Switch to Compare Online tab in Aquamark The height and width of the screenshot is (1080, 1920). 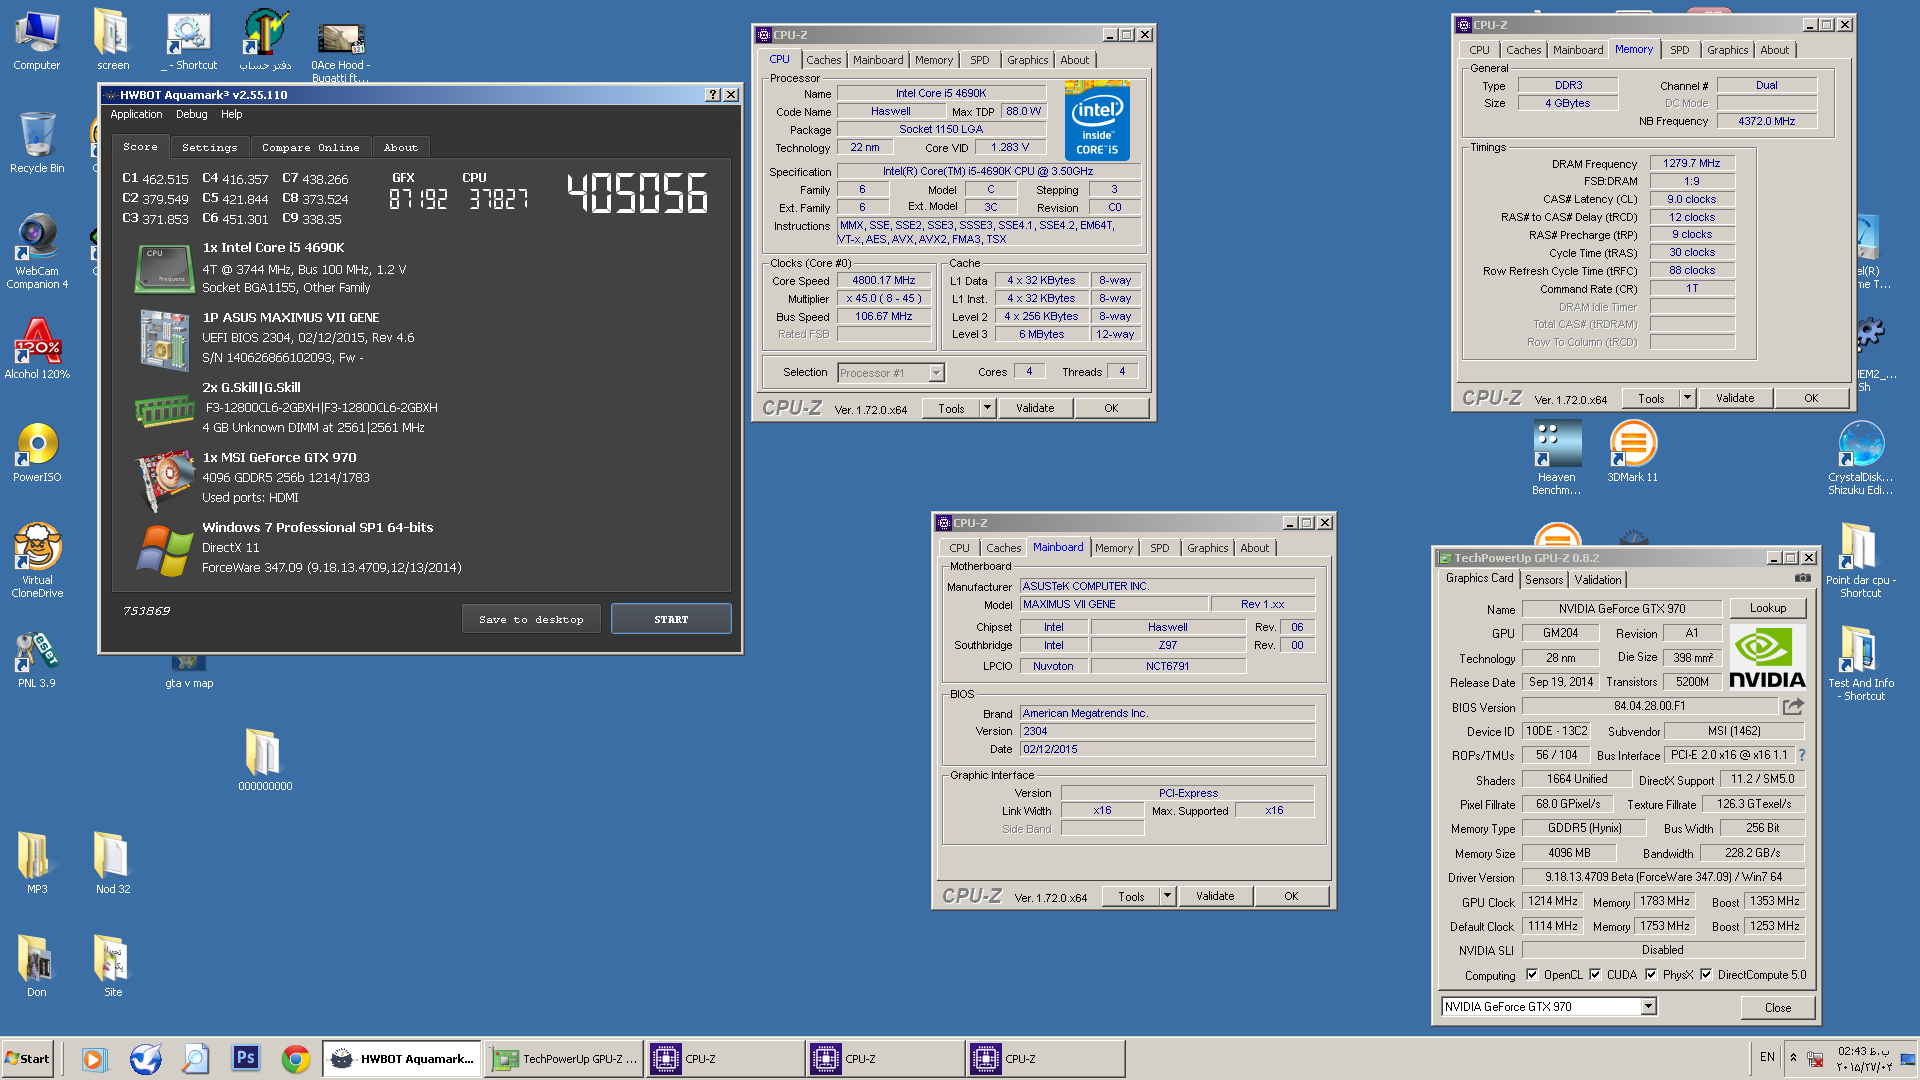tap(311, 147)
